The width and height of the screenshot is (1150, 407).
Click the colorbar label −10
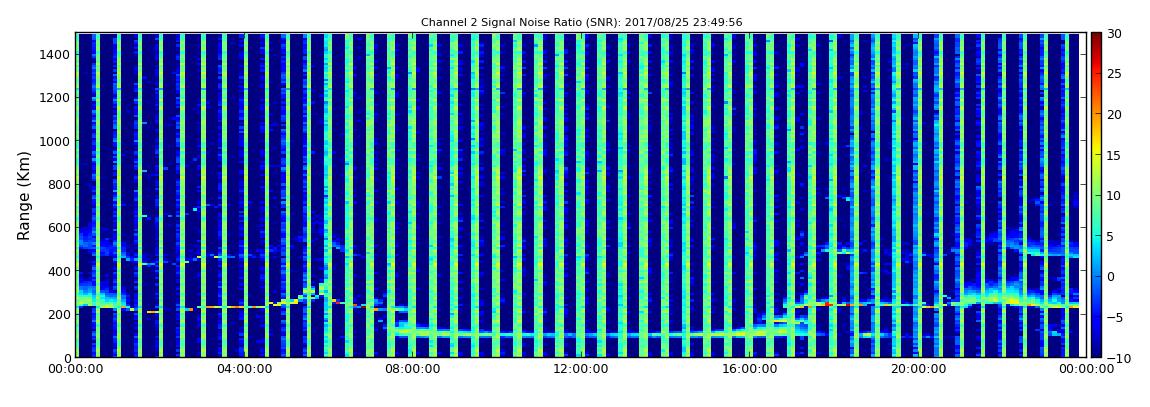(1116, 357)
